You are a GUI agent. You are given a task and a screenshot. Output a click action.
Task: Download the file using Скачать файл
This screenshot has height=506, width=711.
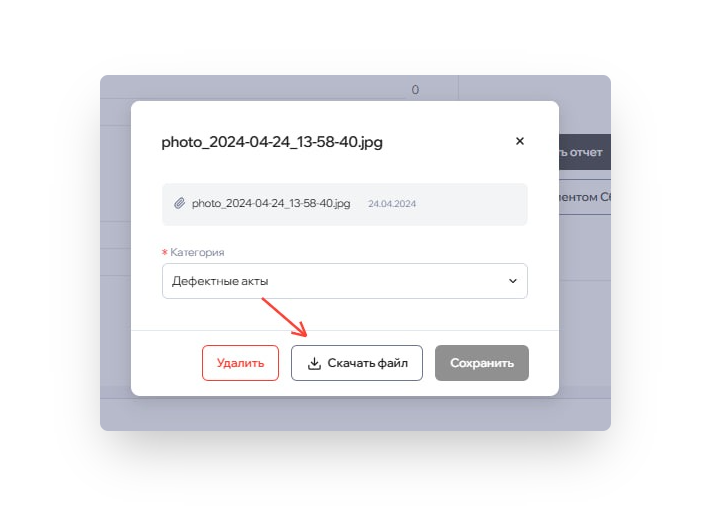tap(357, 363)
